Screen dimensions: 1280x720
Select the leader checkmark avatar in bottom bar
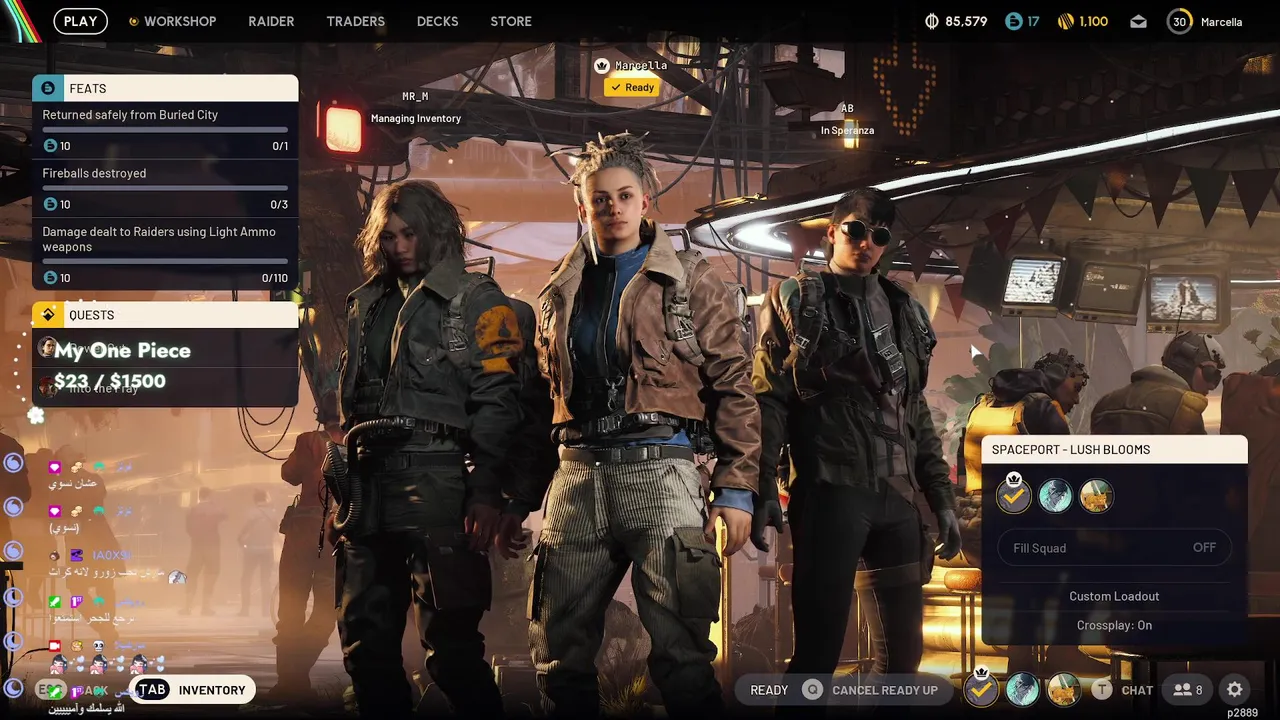click(x=981, y=688)
